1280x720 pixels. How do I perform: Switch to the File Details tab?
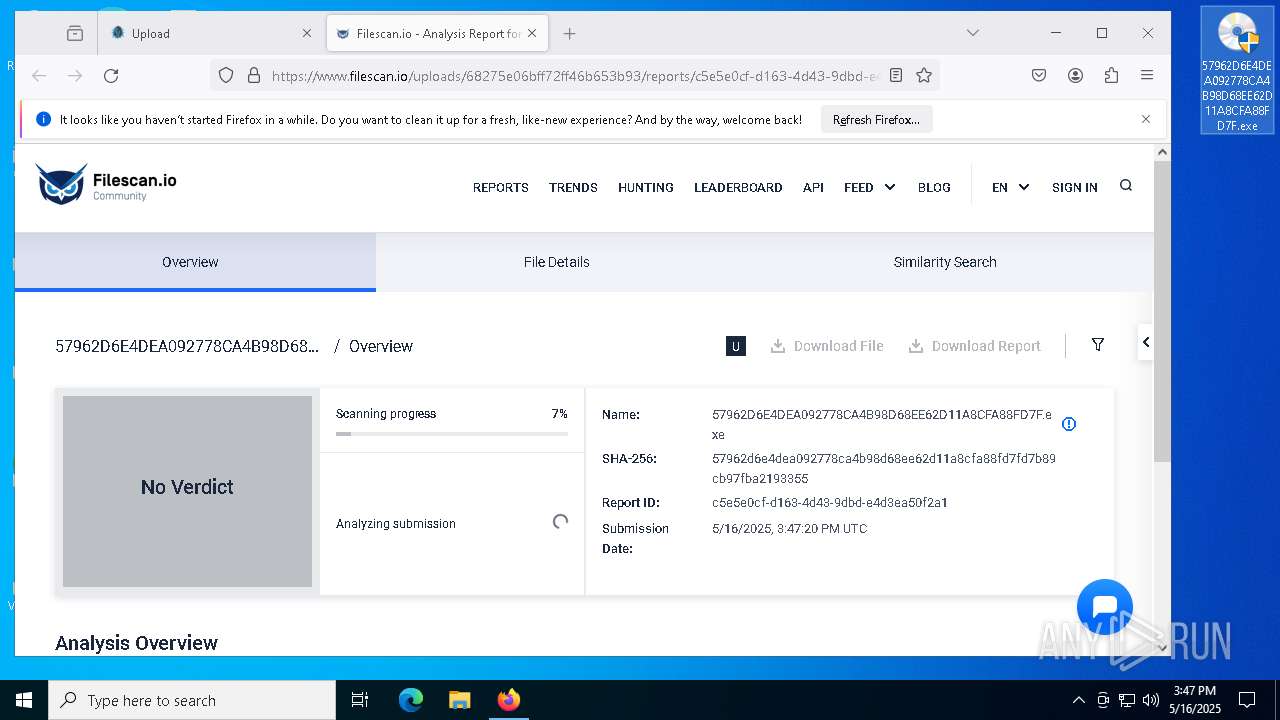556,262
